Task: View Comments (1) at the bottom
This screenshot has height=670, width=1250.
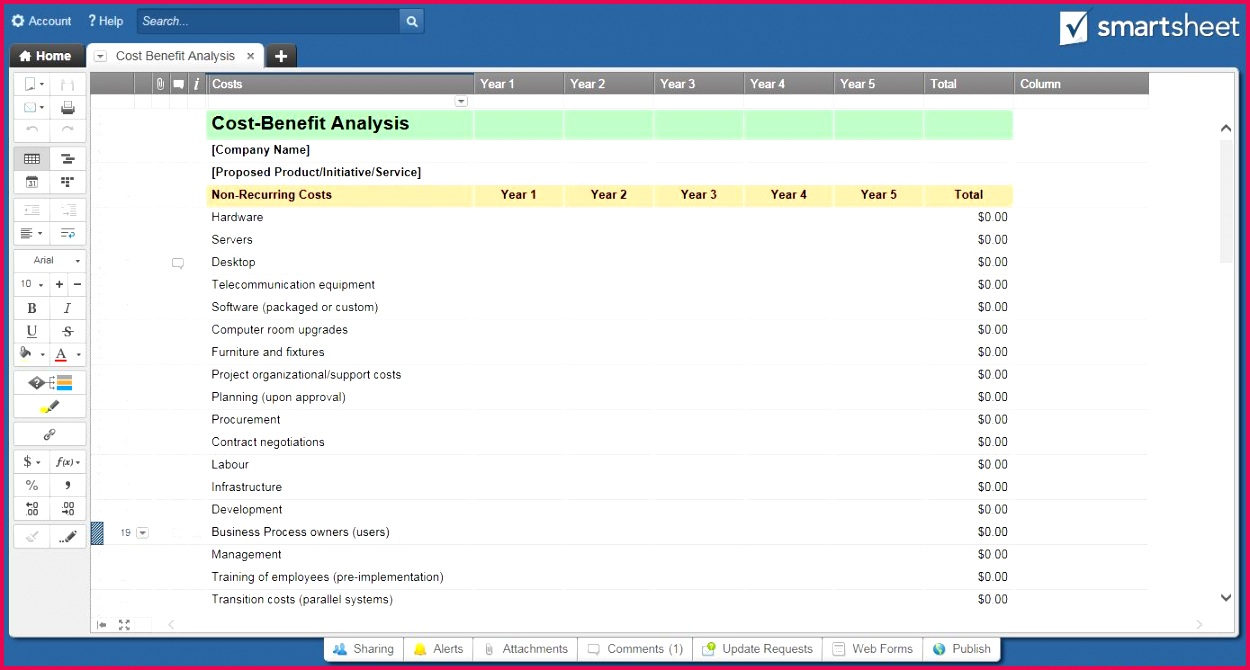Action: point(634,648)
